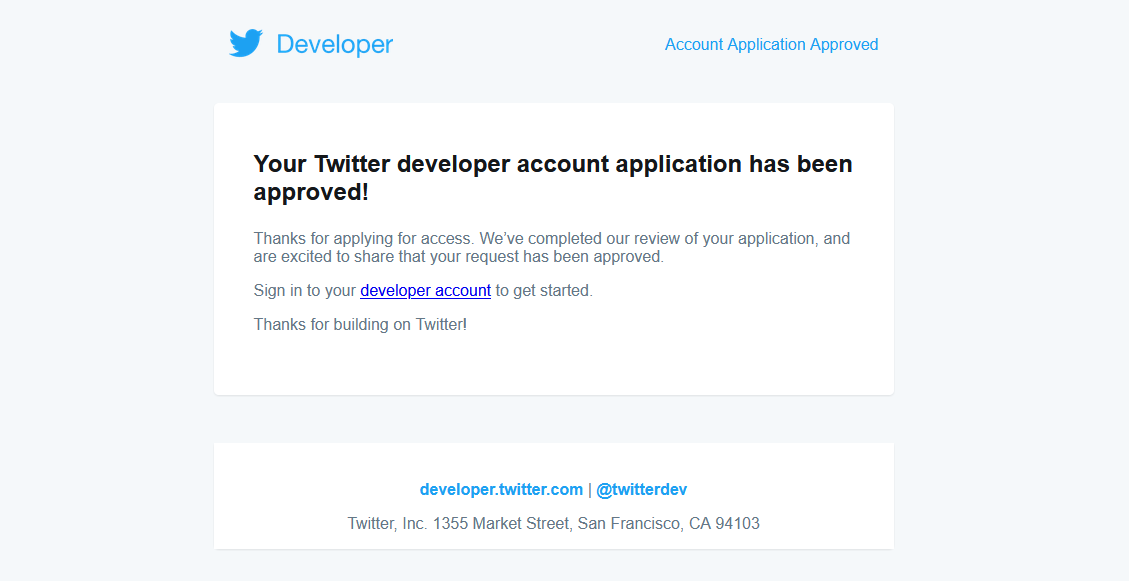Click the Twitter, Inc. Market Street address line
Viewport: 1129px width, 581px height.
pyautogui.click(x=553, y=523)
